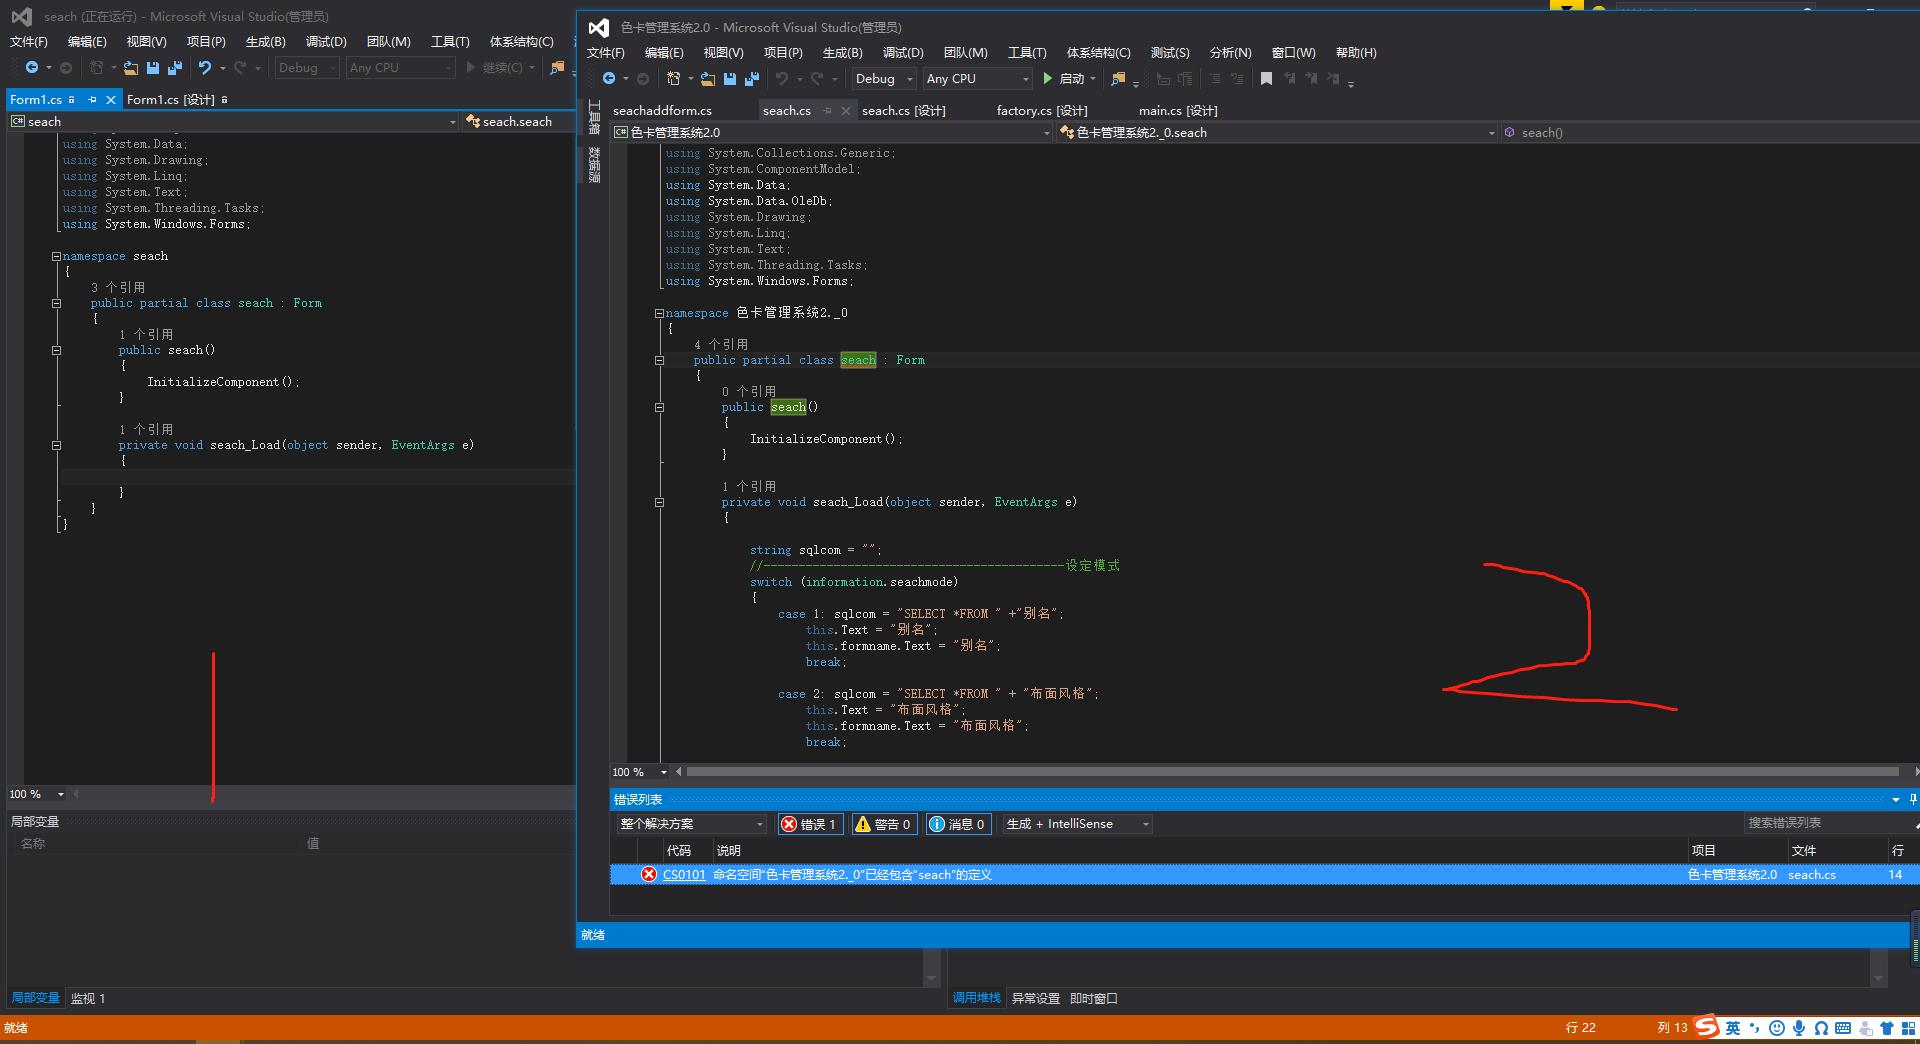Click emoji smiley icon in Sogou IME bar
Viewport: 1920px width, 1044px height.
(x=1776, y=1028)
